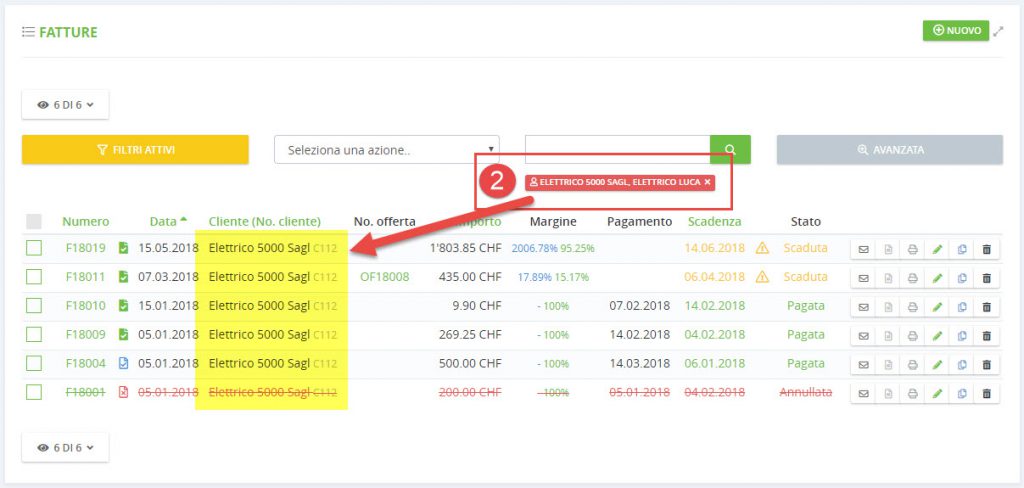Viewport: 1024px width, 488px height.
Task: Duplicate invoice F18009 using the copy icon
Action: [x=961, y=335]
